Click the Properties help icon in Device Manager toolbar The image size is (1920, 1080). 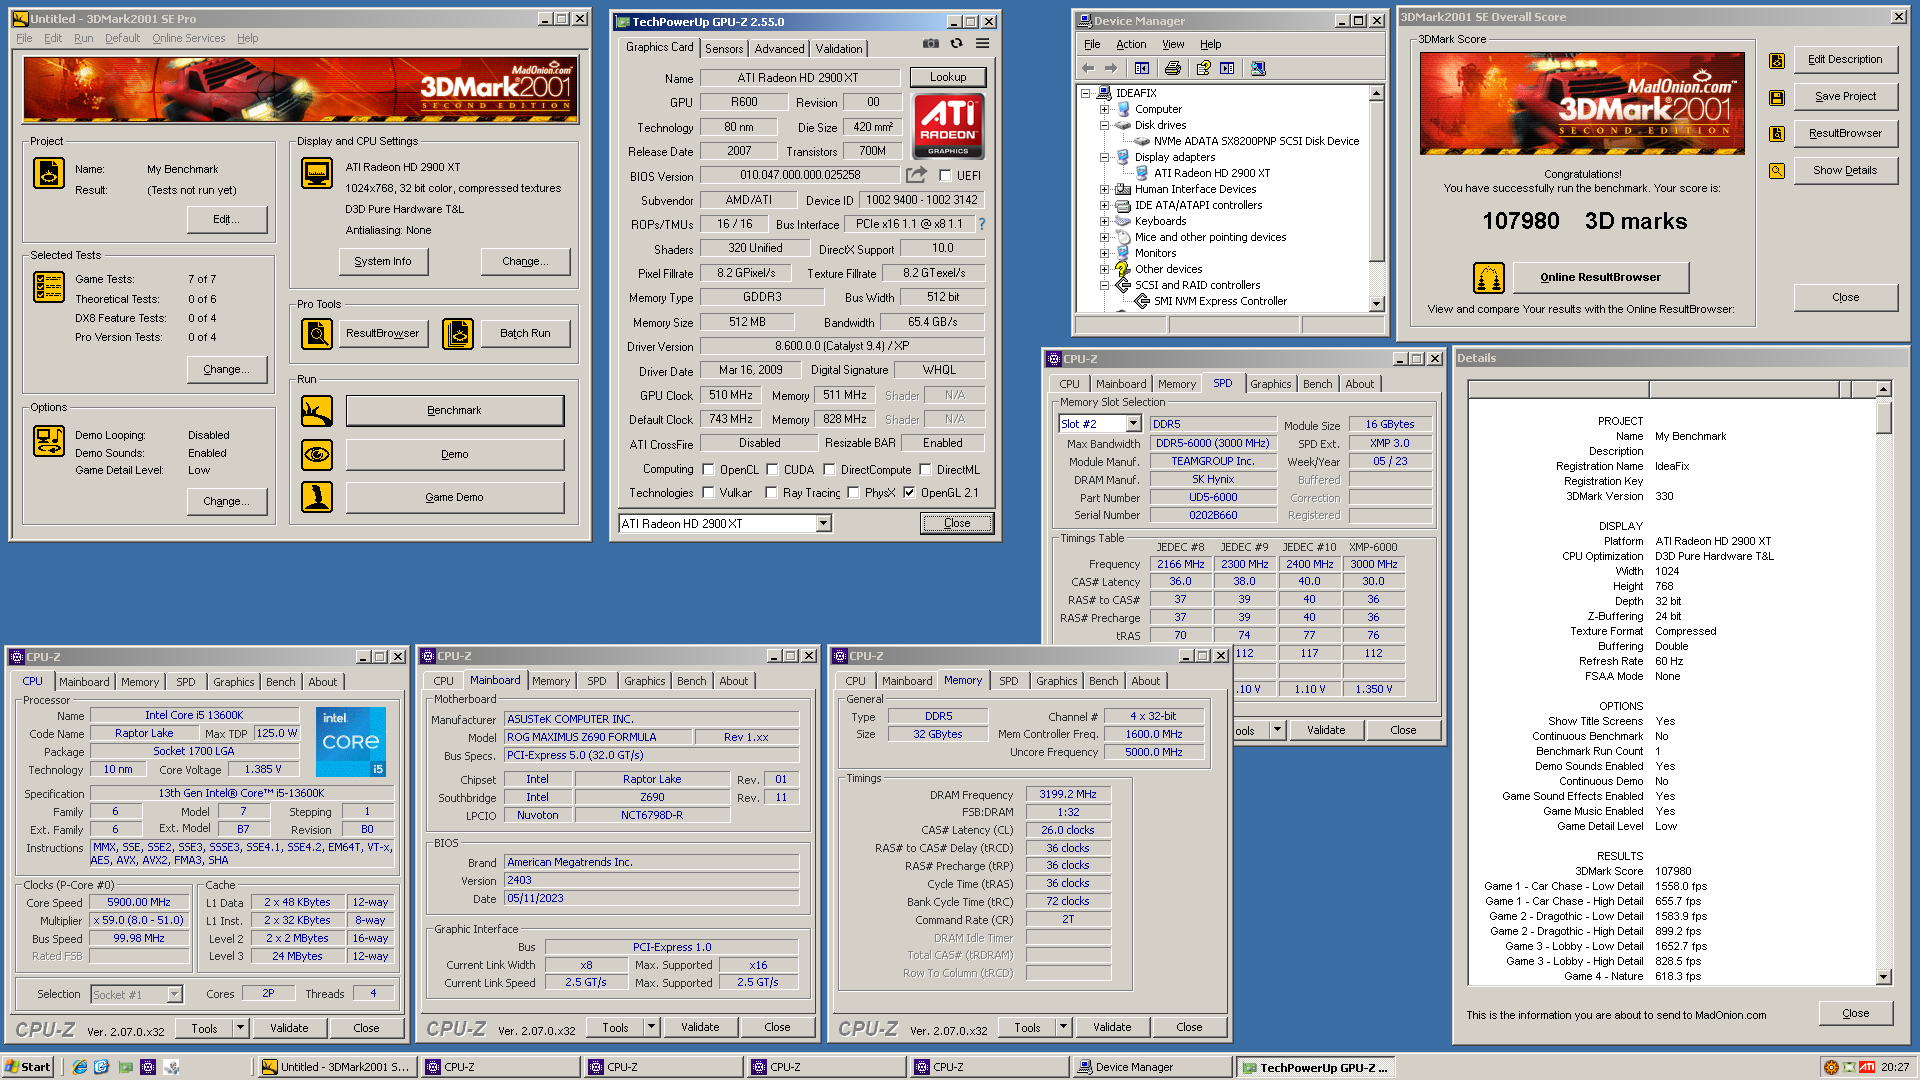1203,68
